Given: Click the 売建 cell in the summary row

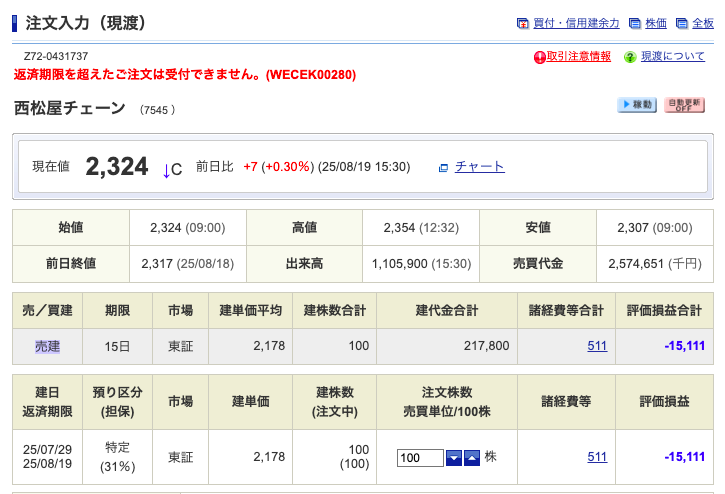Looking at the screenshot, I should pyautogui.click(x=48, y=346).
